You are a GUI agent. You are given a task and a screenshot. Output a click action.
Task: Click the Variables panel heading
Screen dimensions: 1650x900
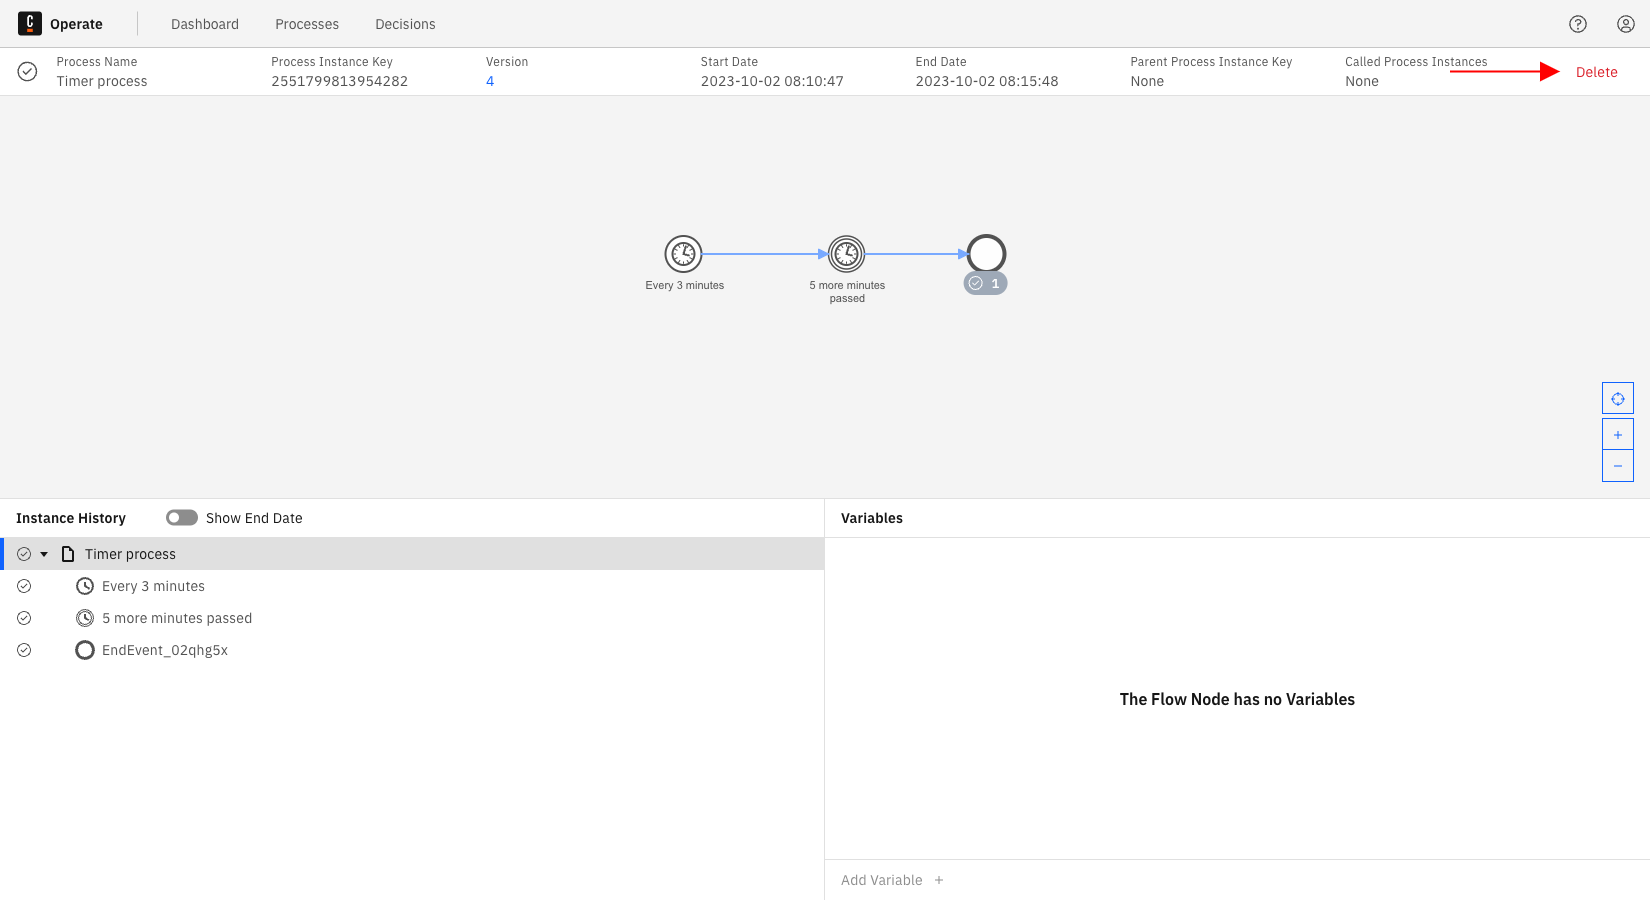tap(872, 518)
